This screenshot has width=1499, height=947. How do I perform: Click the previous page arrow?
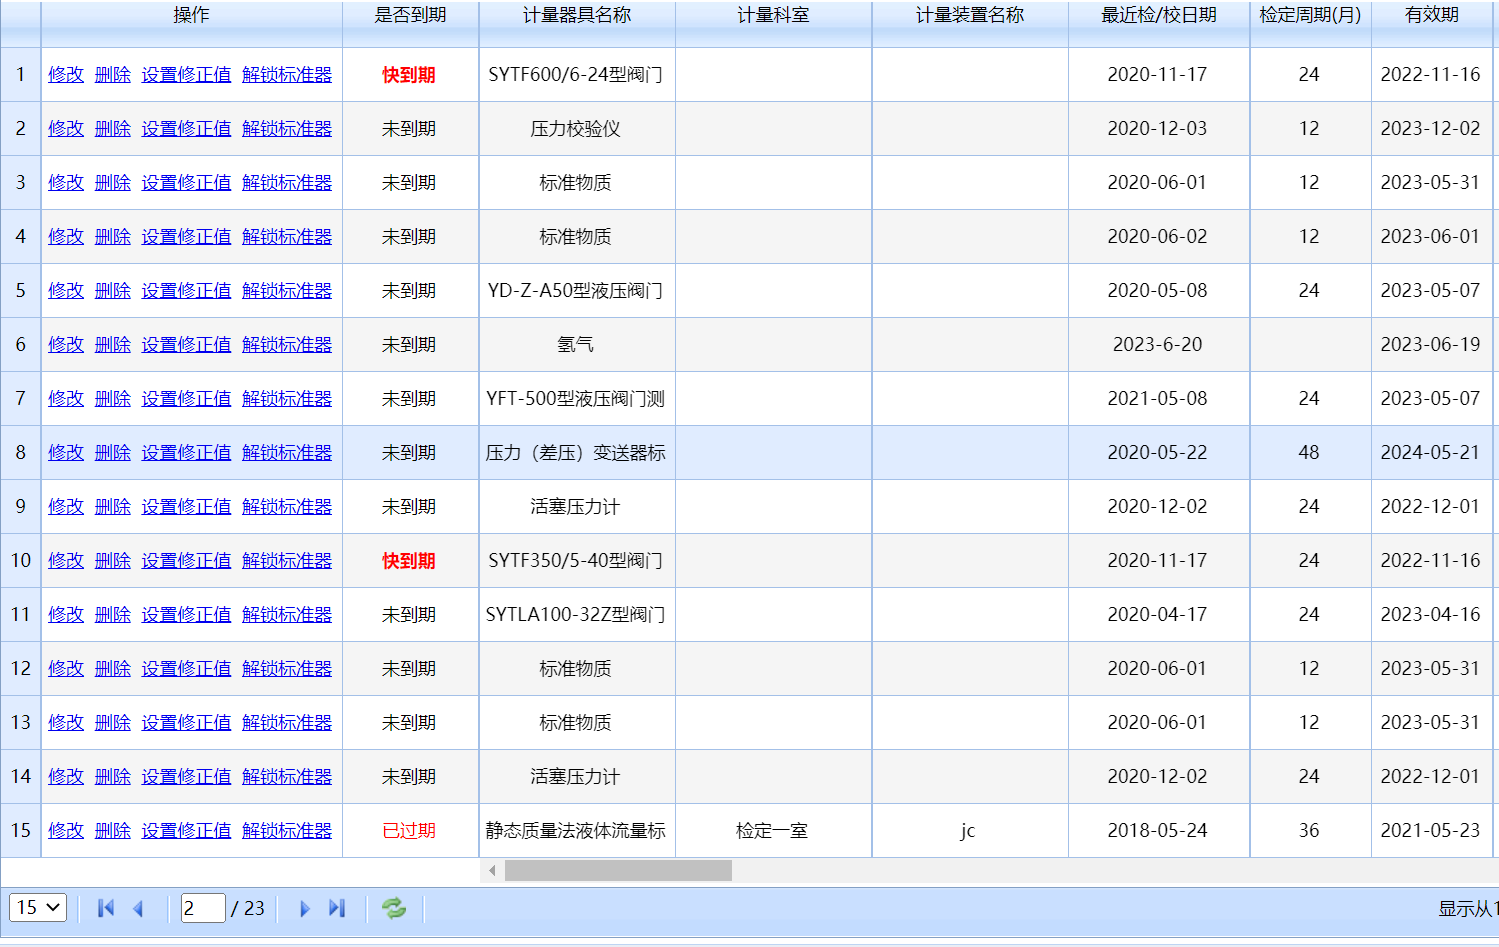[139, 908]
